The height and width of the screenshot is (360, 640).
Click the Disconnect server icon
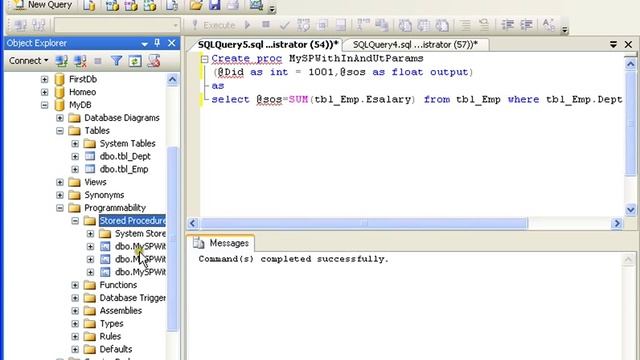tap(80, 61)
